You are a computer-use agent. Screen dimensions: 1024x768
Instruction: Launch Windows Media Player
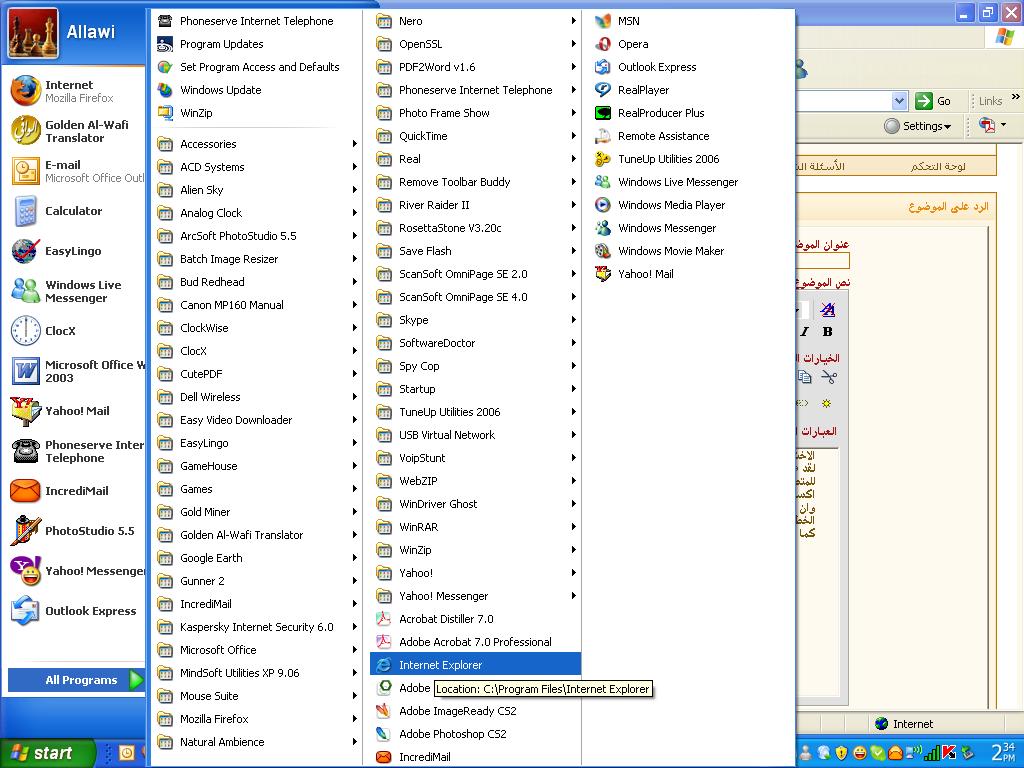[x=671, y=205]
